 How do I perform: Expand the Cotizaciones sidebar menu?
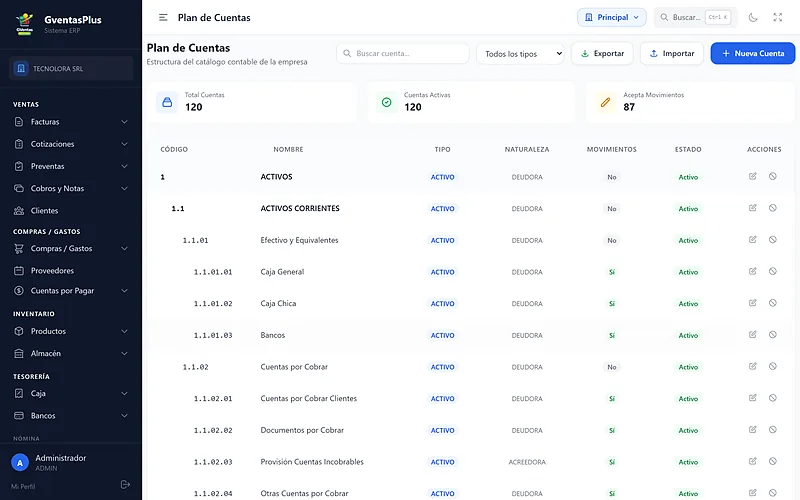click(x=71, y=144)
